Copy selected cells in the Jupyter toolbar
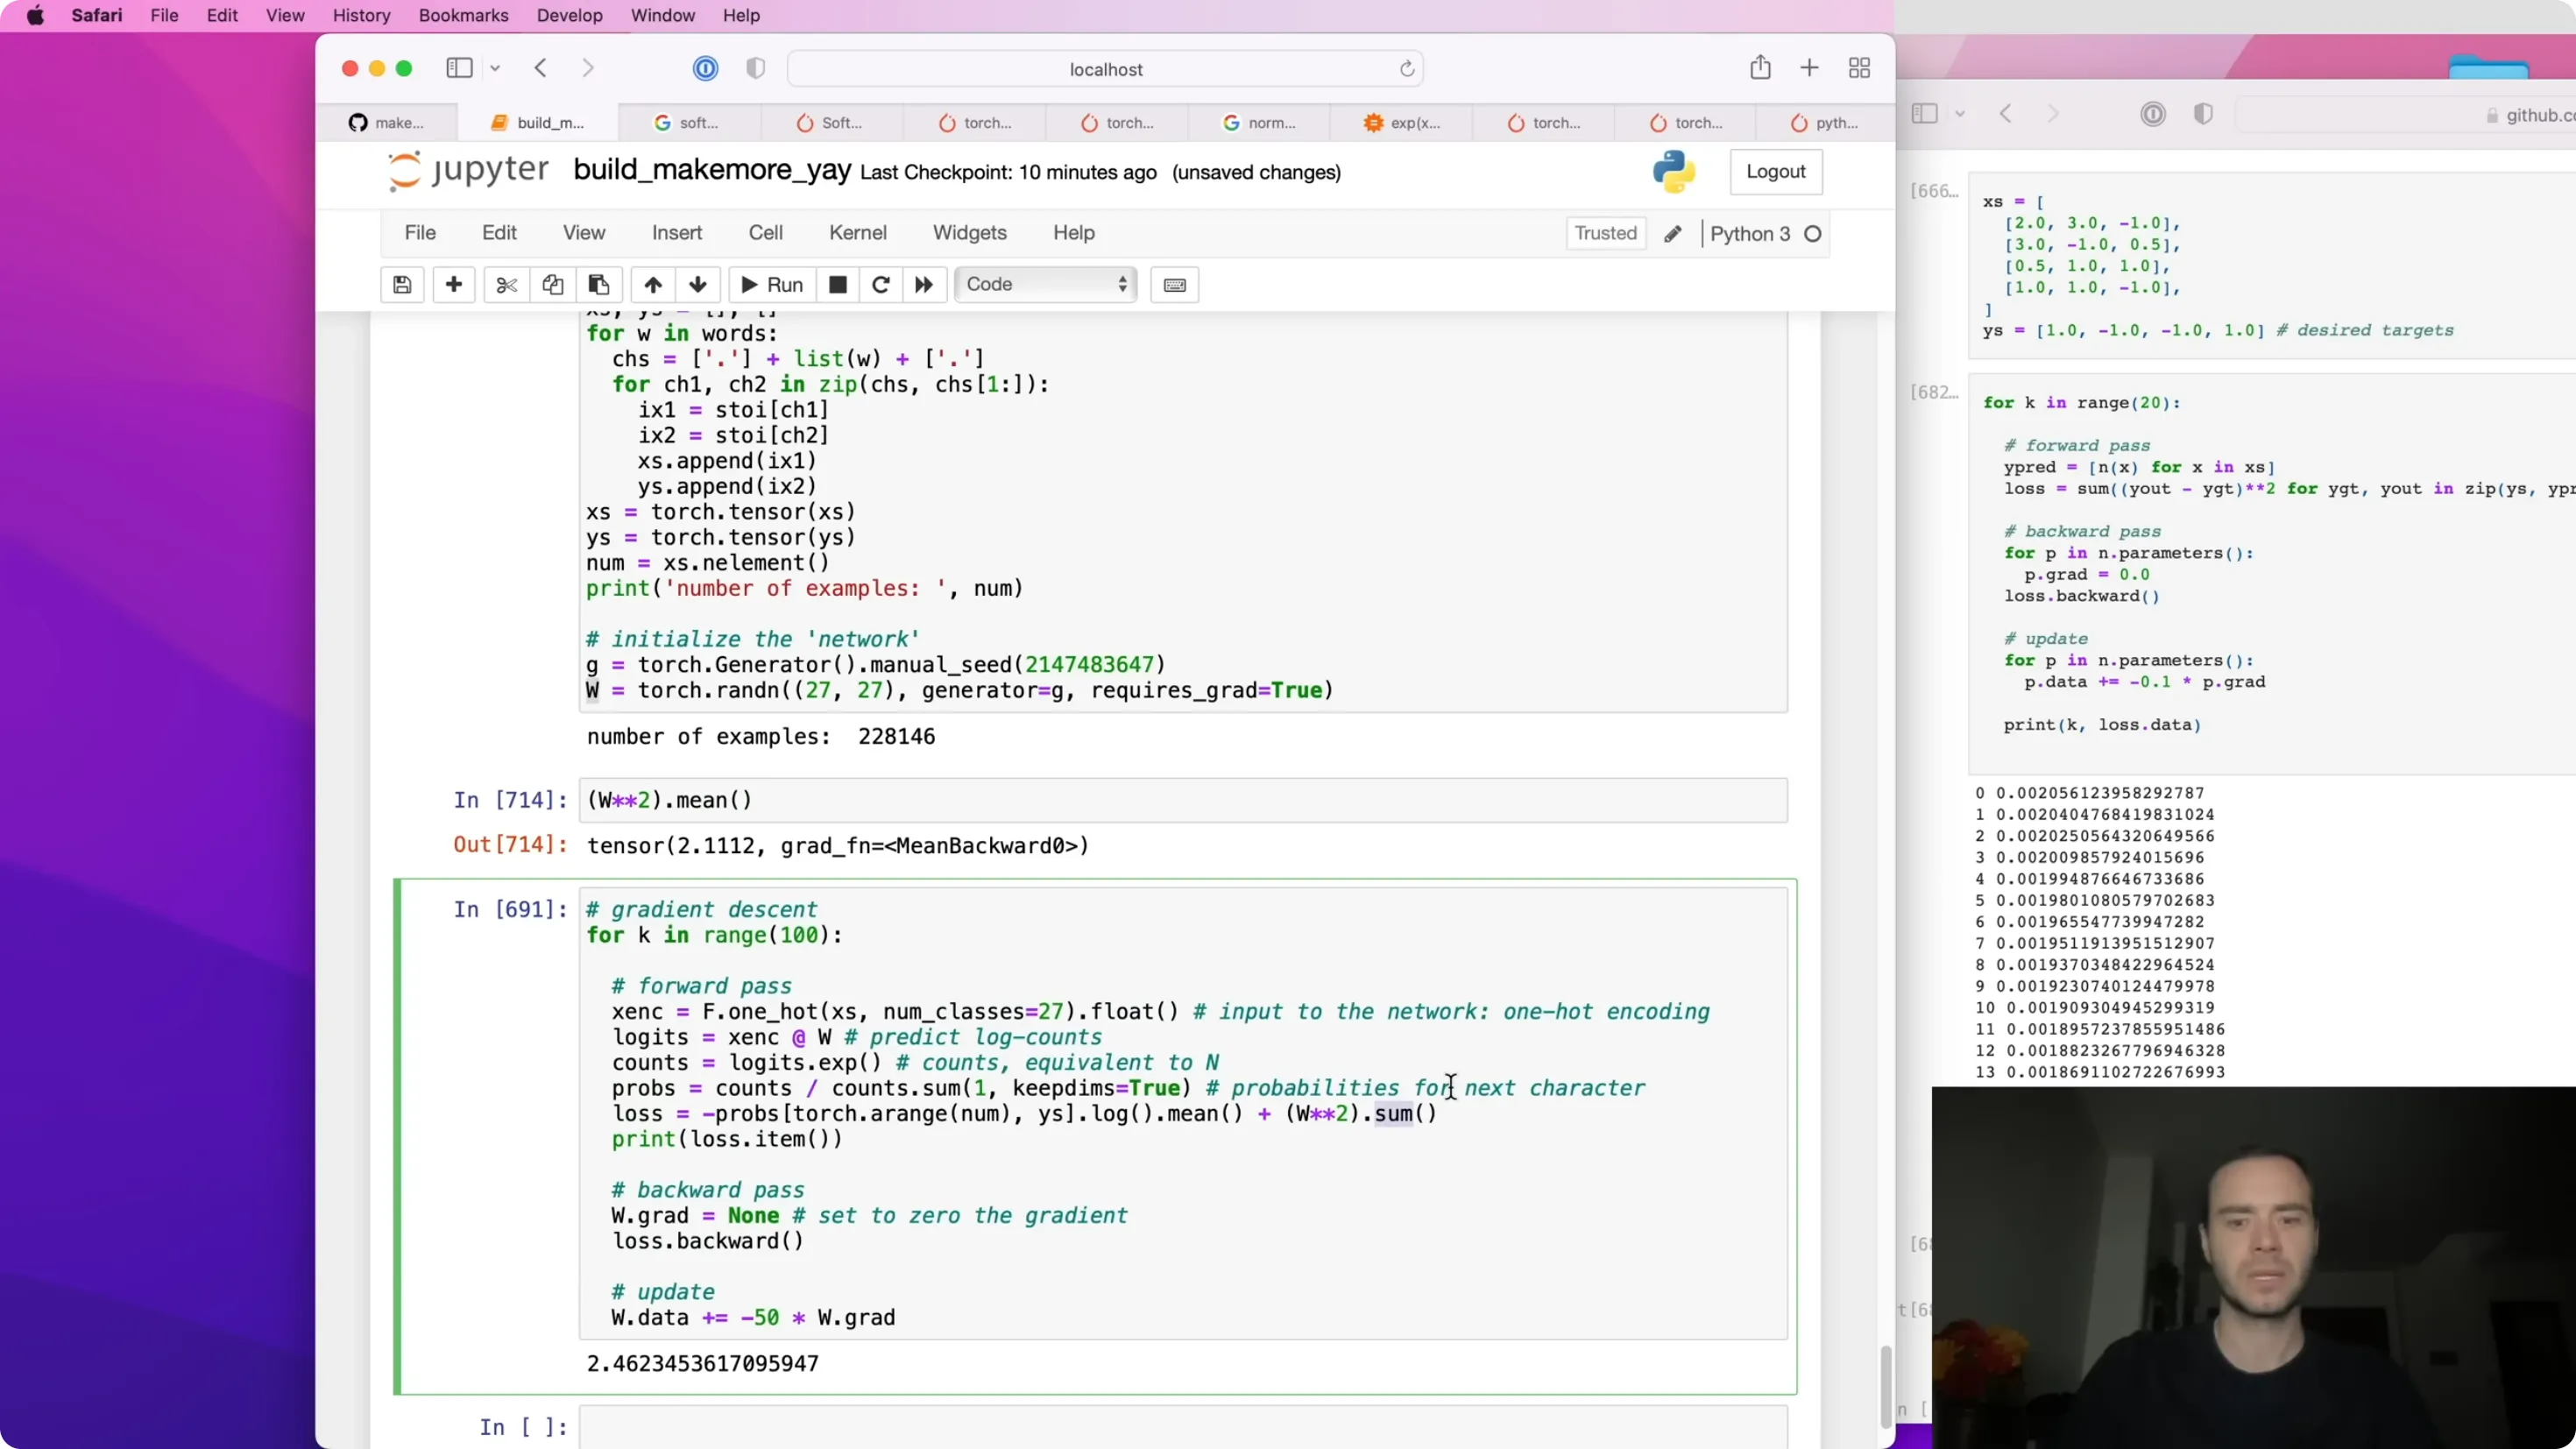The height and width of the screenshot is (1449, 2576). point(553,285)
